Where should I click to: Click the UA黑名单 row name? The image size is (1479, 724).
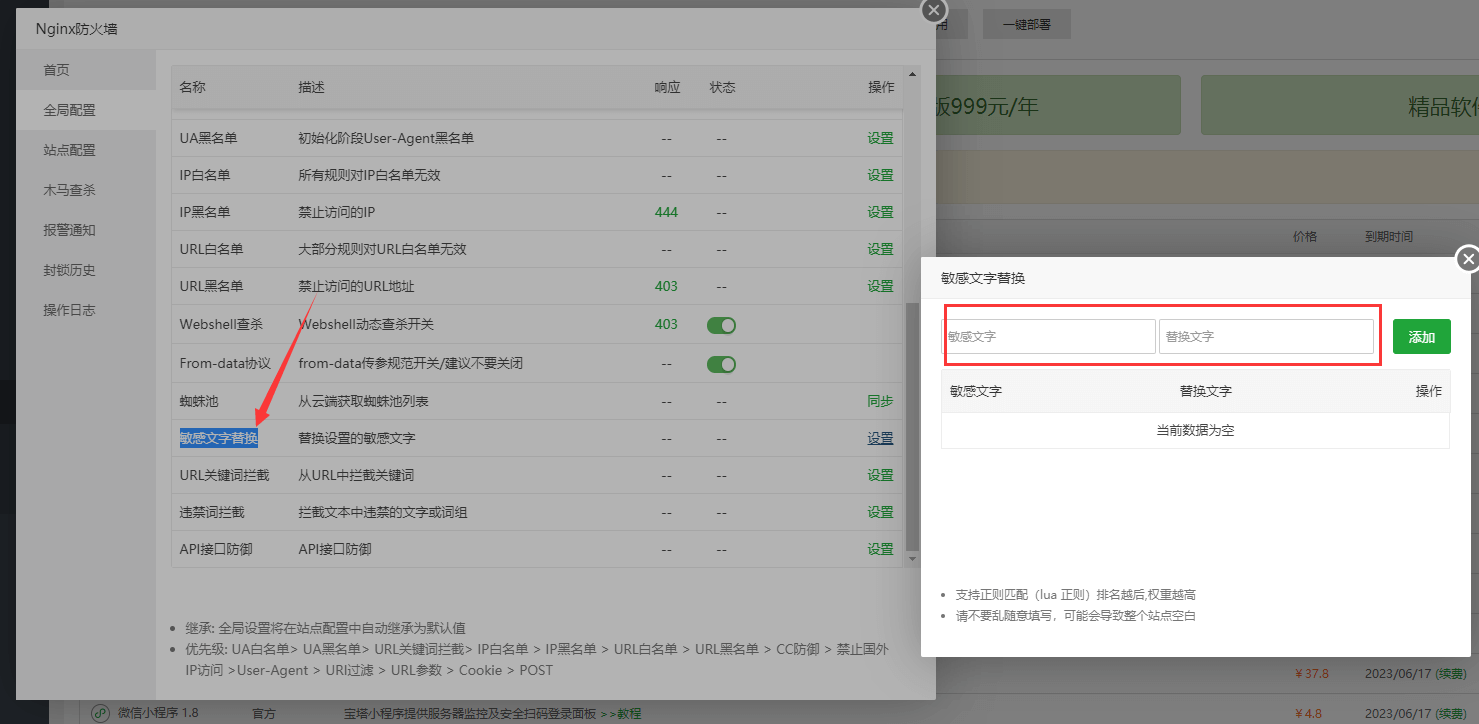click(208, 138)
